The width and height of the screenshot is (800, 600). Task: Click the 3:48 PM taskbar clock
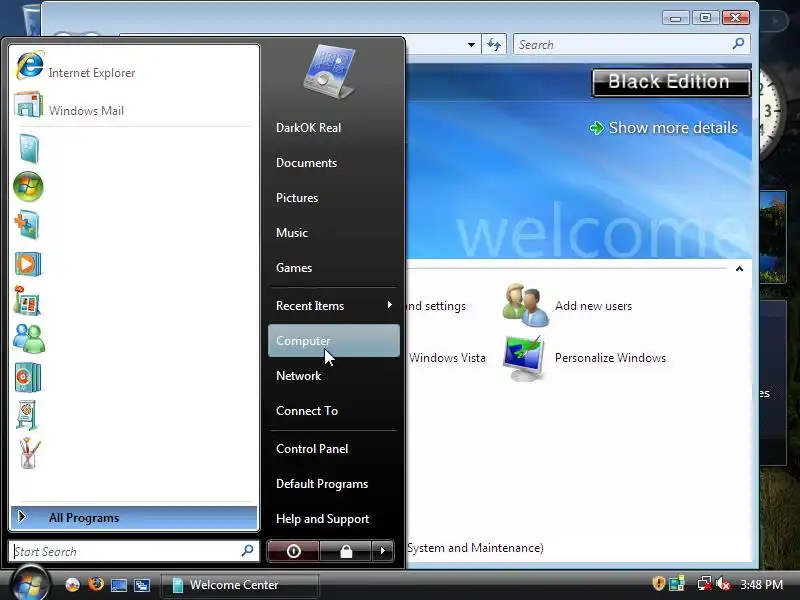[x=761, y=584]
